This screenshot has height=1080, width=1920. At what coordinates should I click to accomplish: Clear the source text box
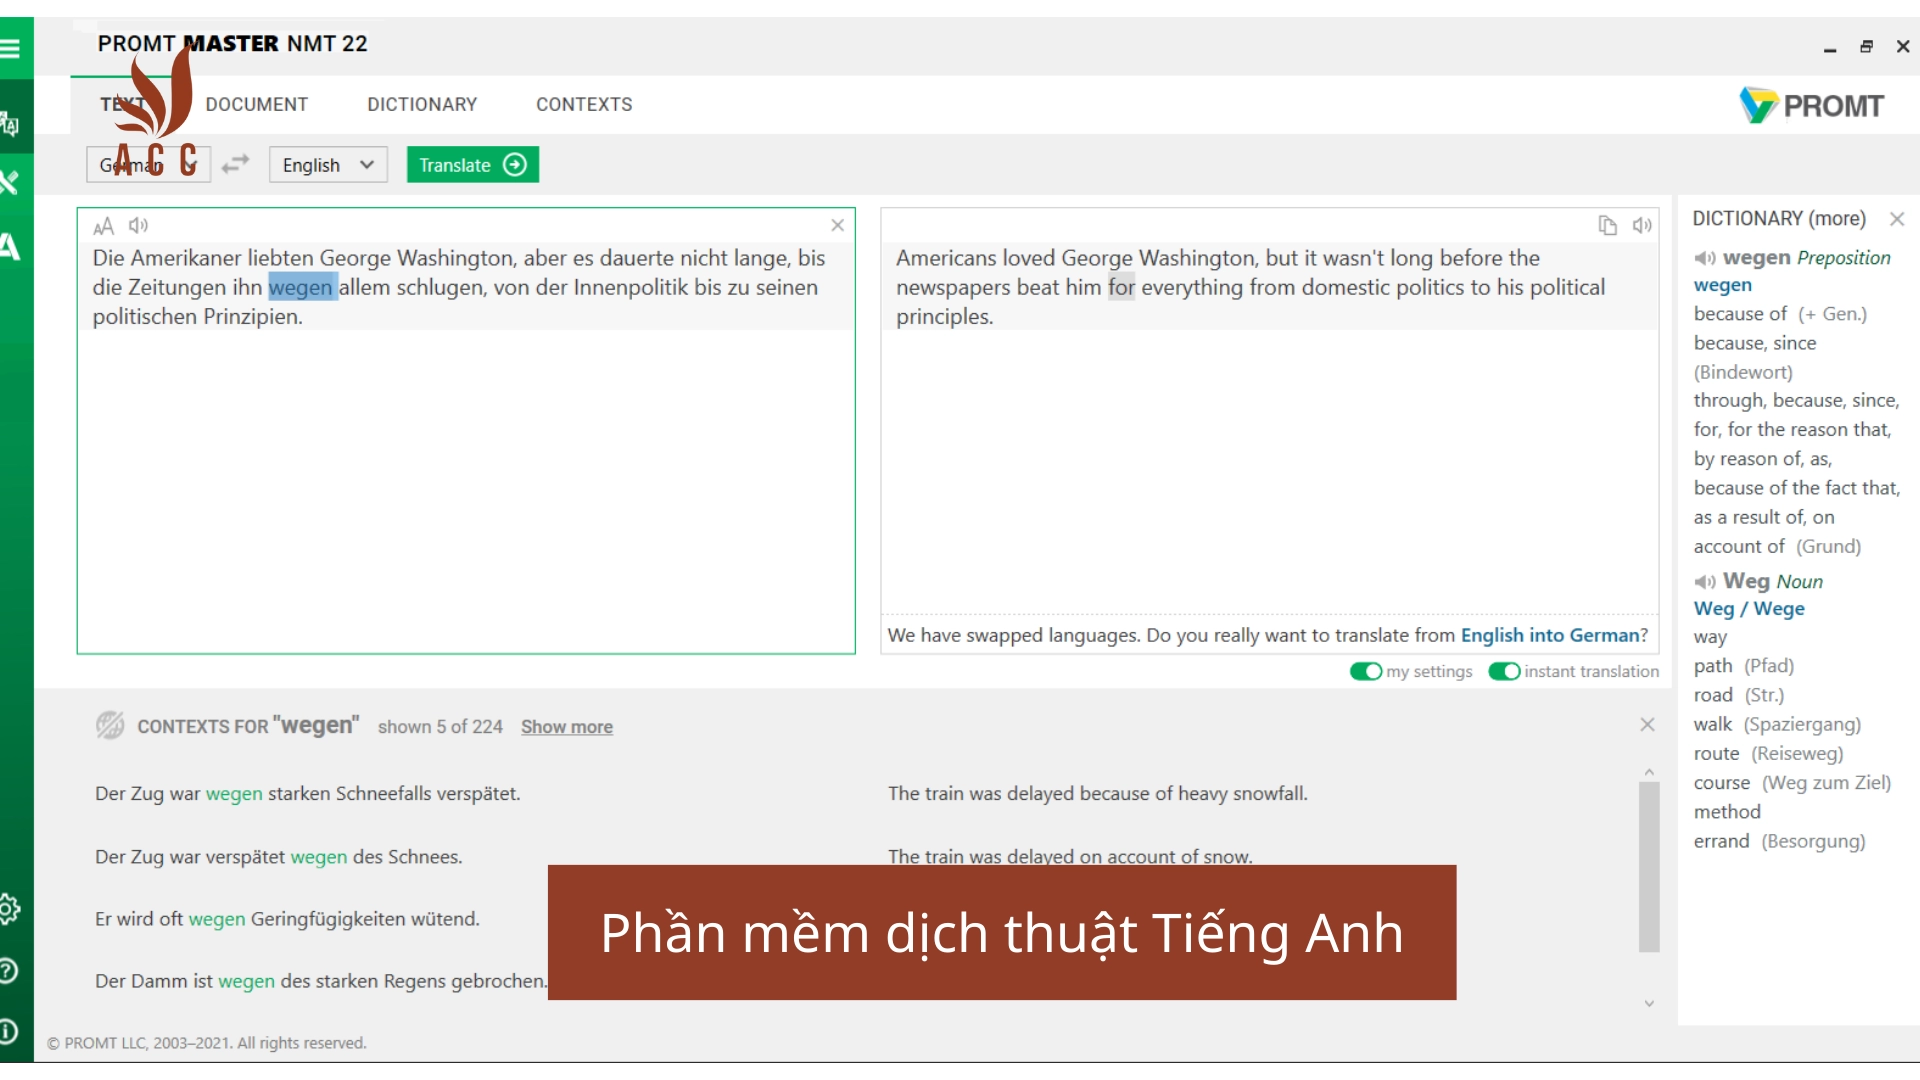pos(838,225)
